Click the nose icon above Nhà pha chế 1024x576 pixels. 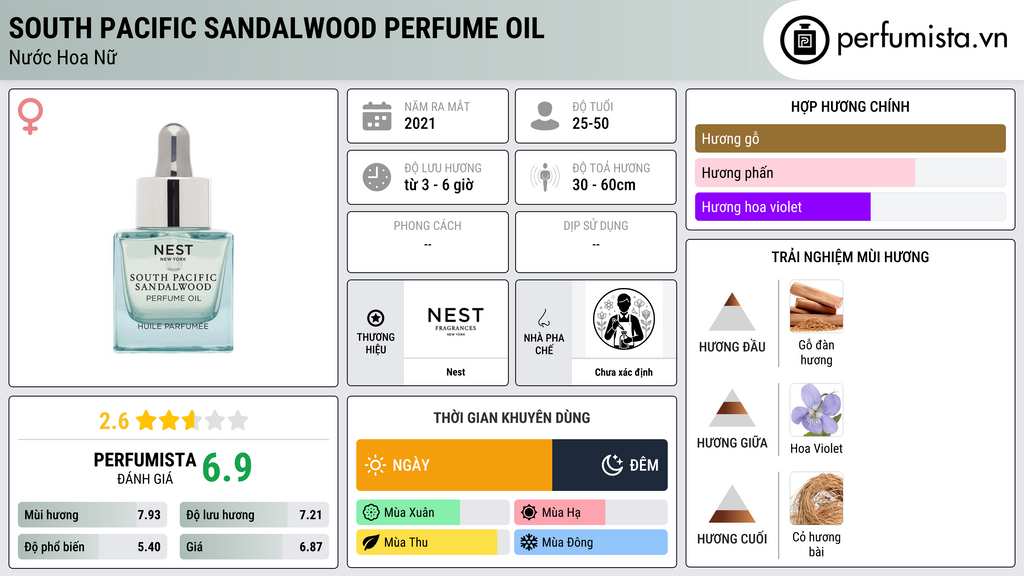pyautogui.click(x=543, y=318)
